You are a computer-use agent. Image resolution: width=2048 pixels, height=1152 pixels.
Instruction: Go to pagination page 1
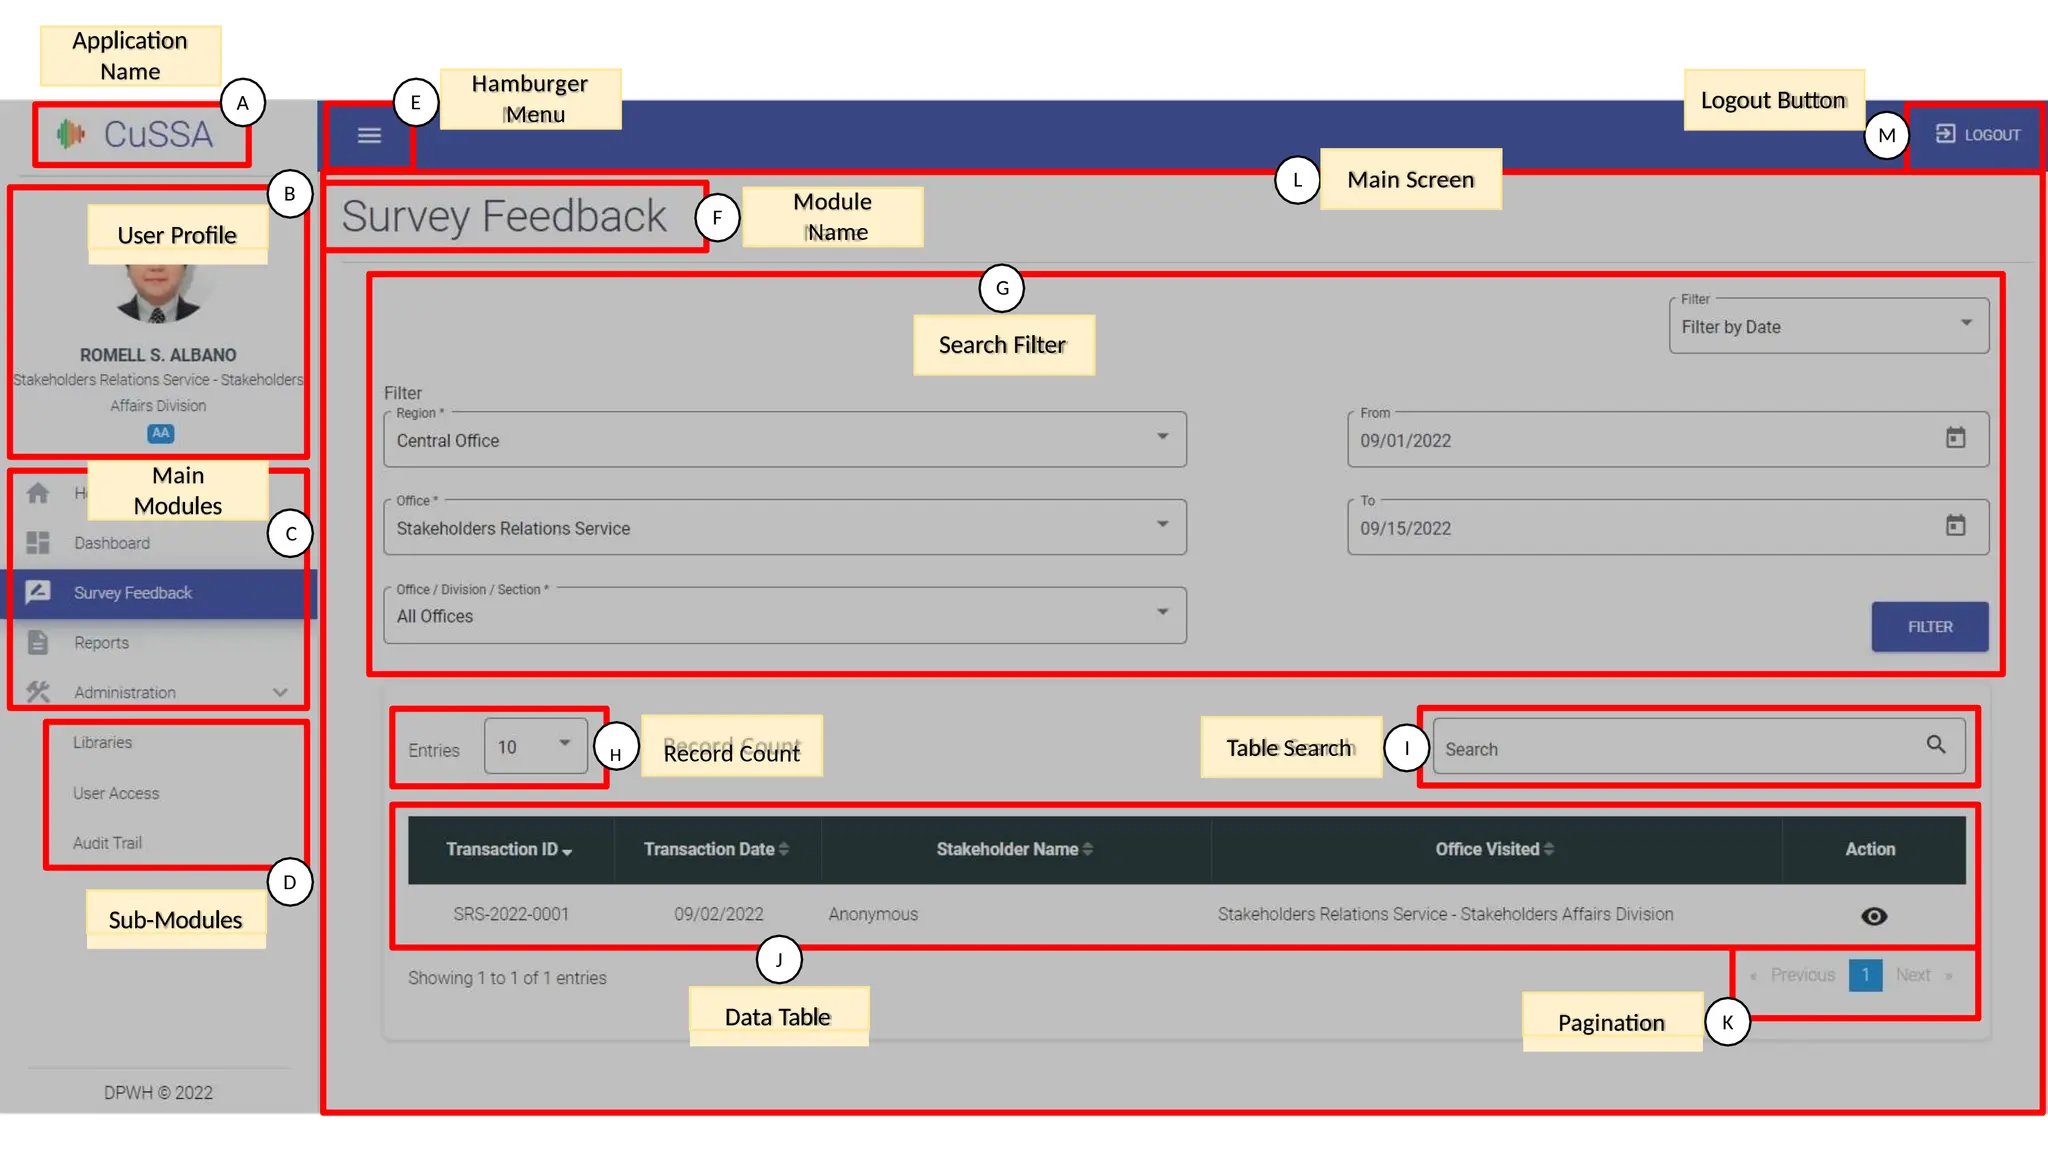pyautogui.click(x=1865, y=975)
